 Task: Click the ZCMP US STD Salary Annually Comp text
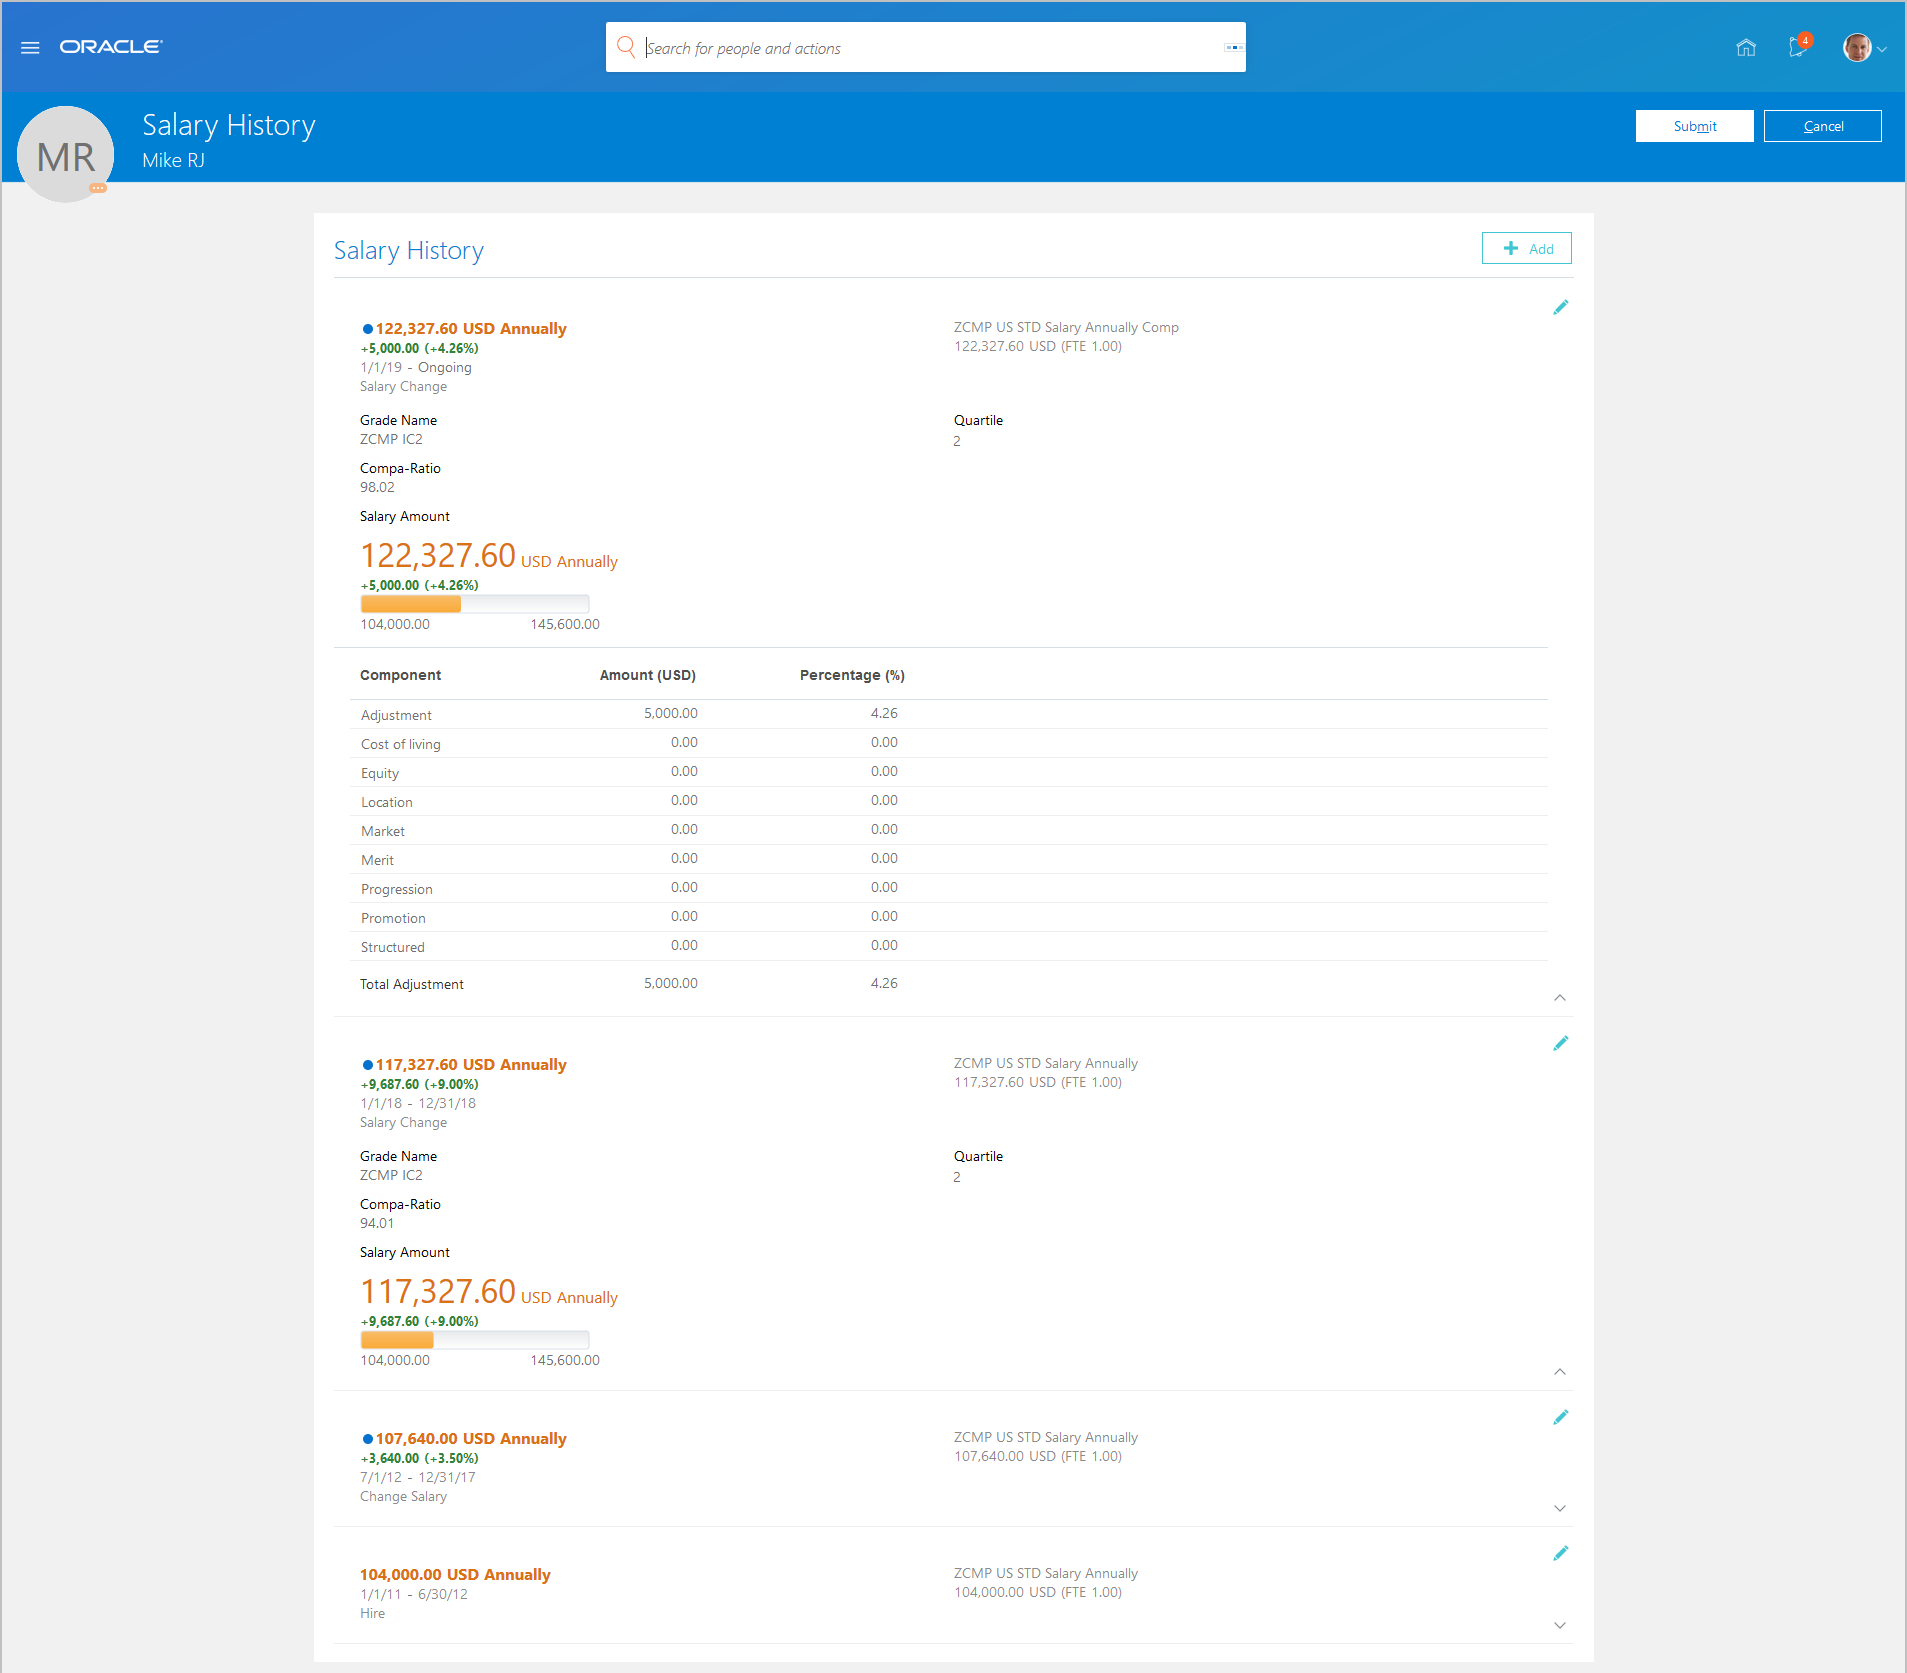(1066, 327)
